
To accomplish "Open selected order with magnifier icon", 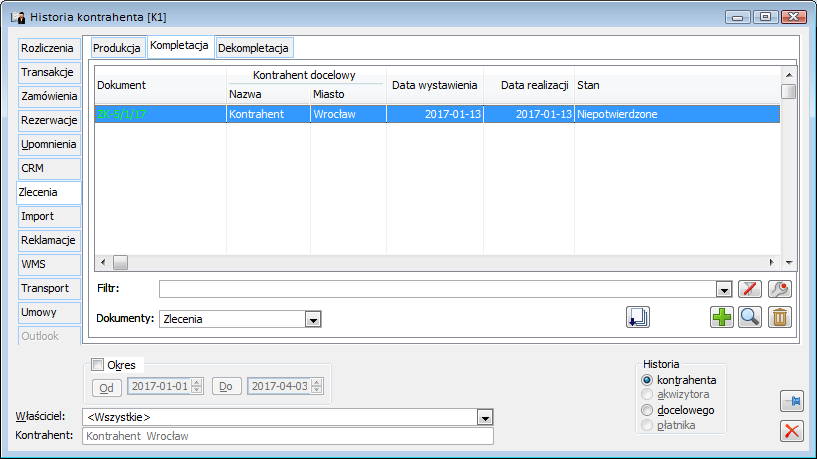I will (x=750, y=317).
